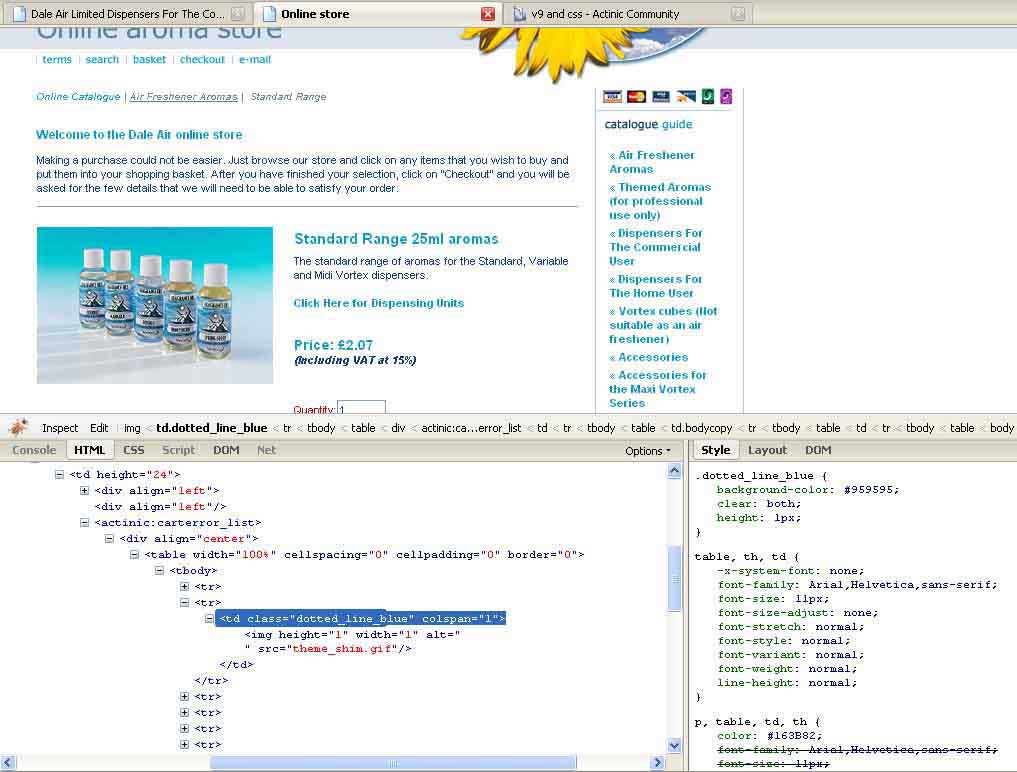Click the Visa card icon
1017x772 pixels.
(x=612, y=97)
